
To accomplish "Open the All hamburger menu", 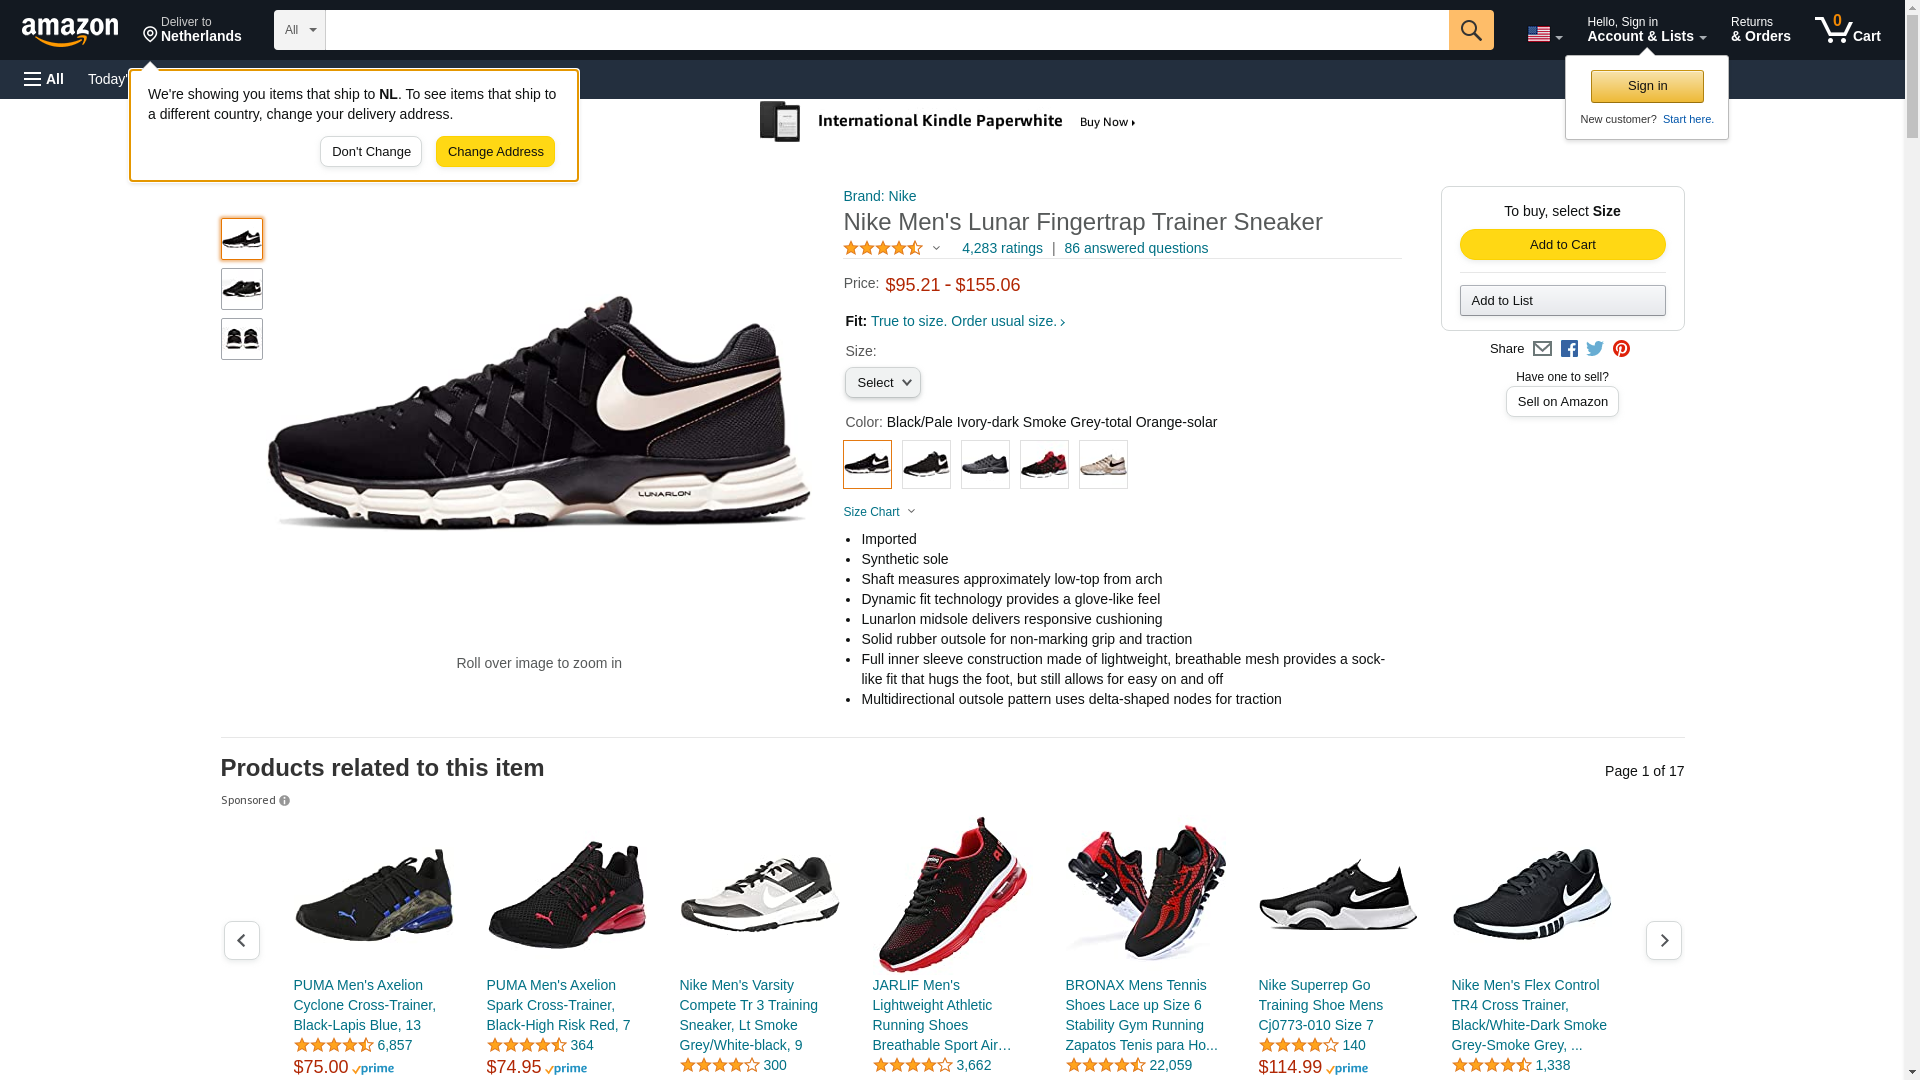I will pos(44,79).
